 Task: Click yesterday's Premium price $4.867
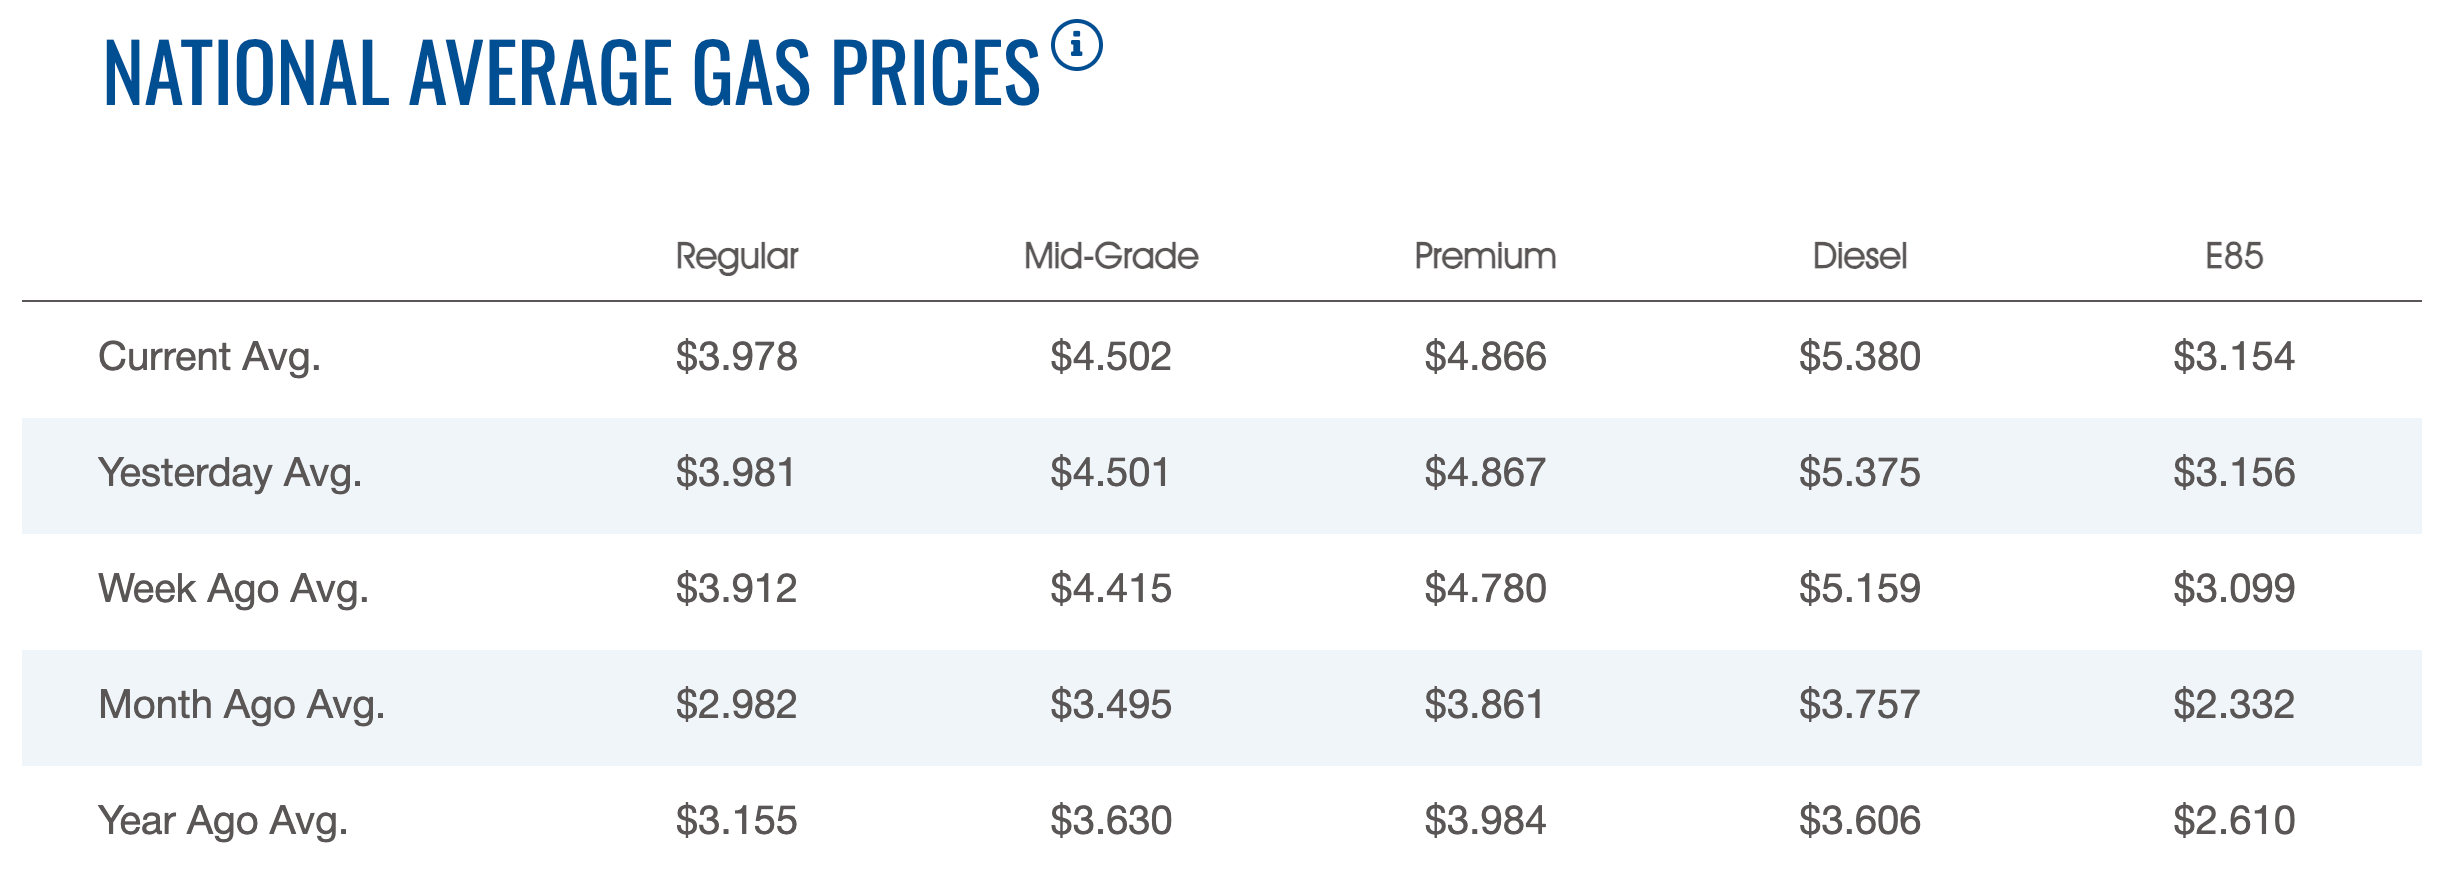(x=1485, y=473)
